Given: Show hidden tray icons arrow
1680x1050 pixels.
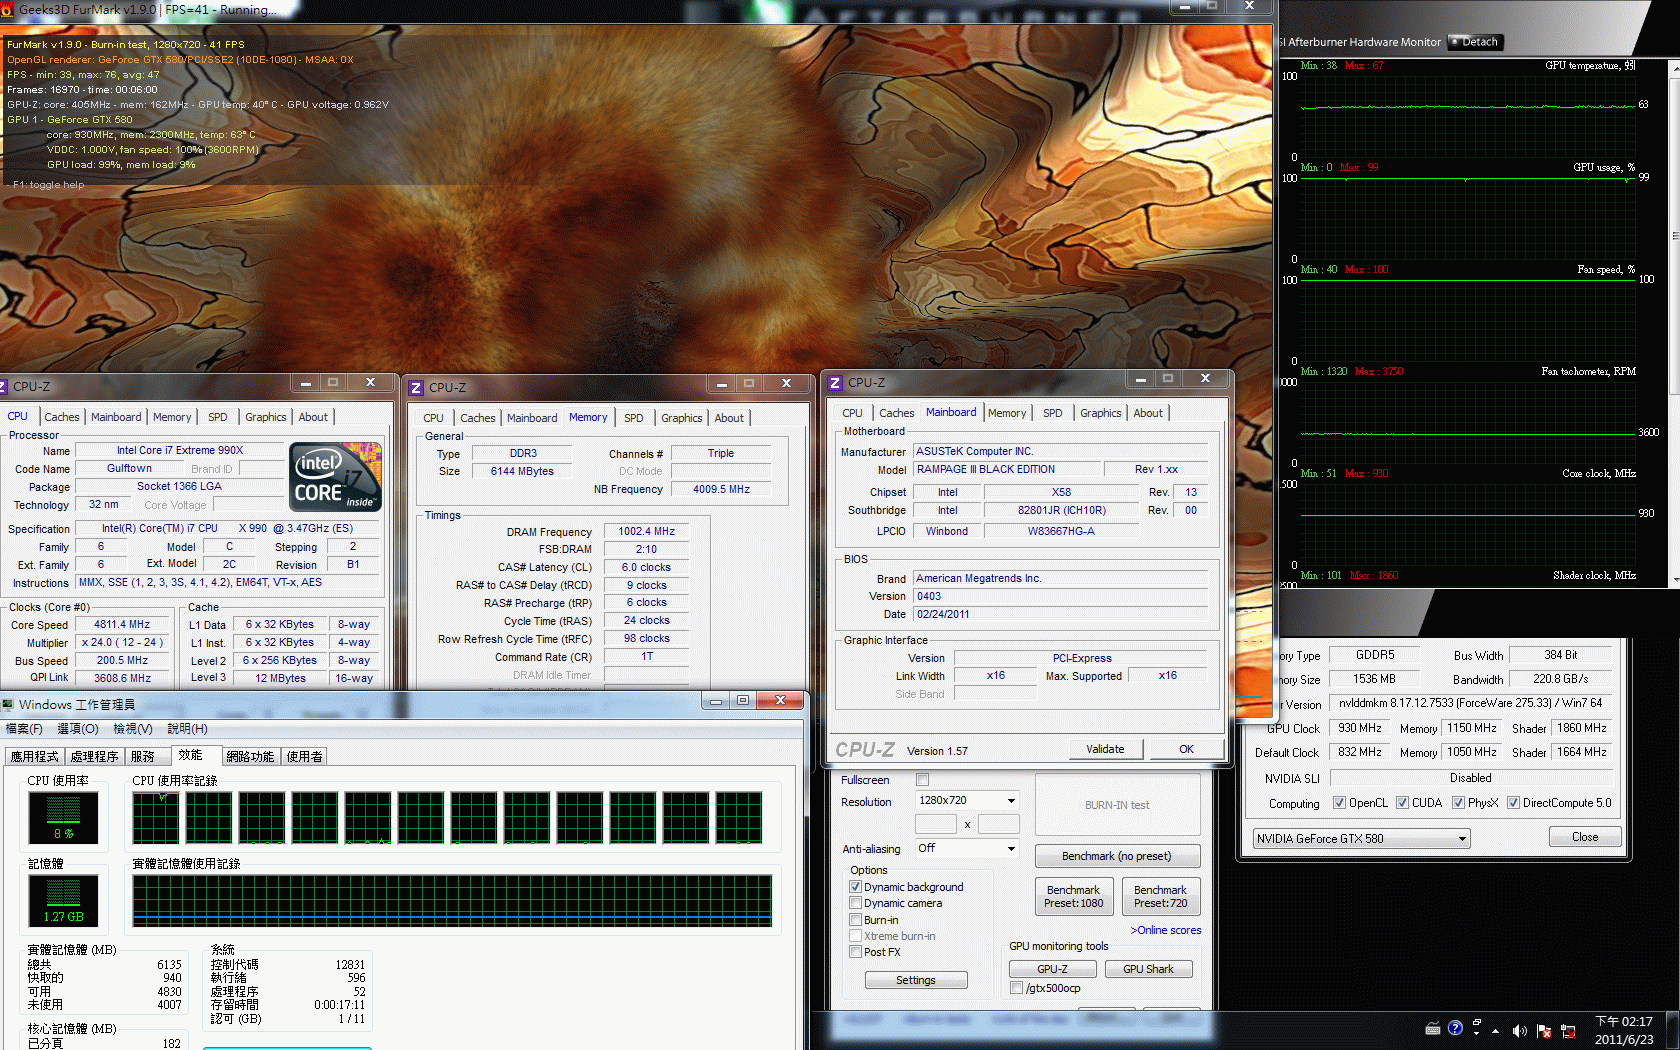Looking at the screenshot, I should [x=1496, y=1030].
